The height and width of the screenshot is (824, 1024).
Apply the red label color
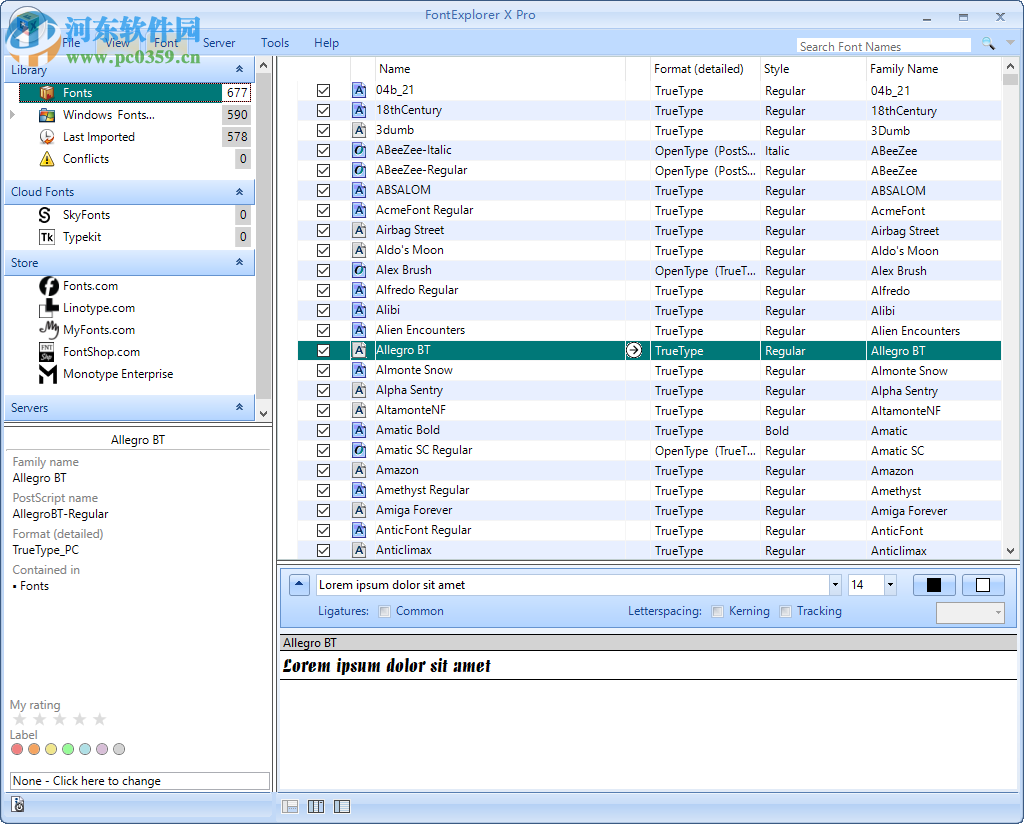pyautogui.click(x=17, y=749)
